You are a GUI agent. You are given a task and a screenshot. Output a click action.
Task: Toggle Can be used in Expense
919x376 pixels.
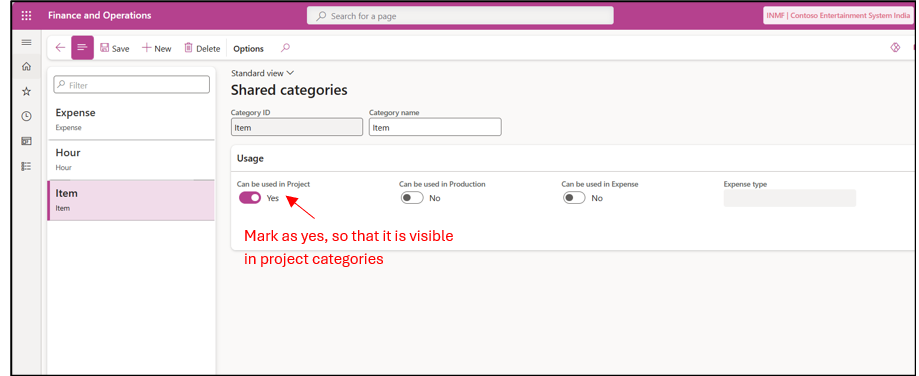574,198
